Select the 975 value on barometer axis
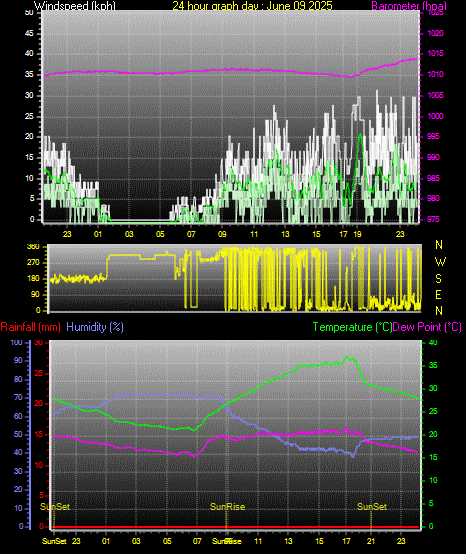 point(433,219)
